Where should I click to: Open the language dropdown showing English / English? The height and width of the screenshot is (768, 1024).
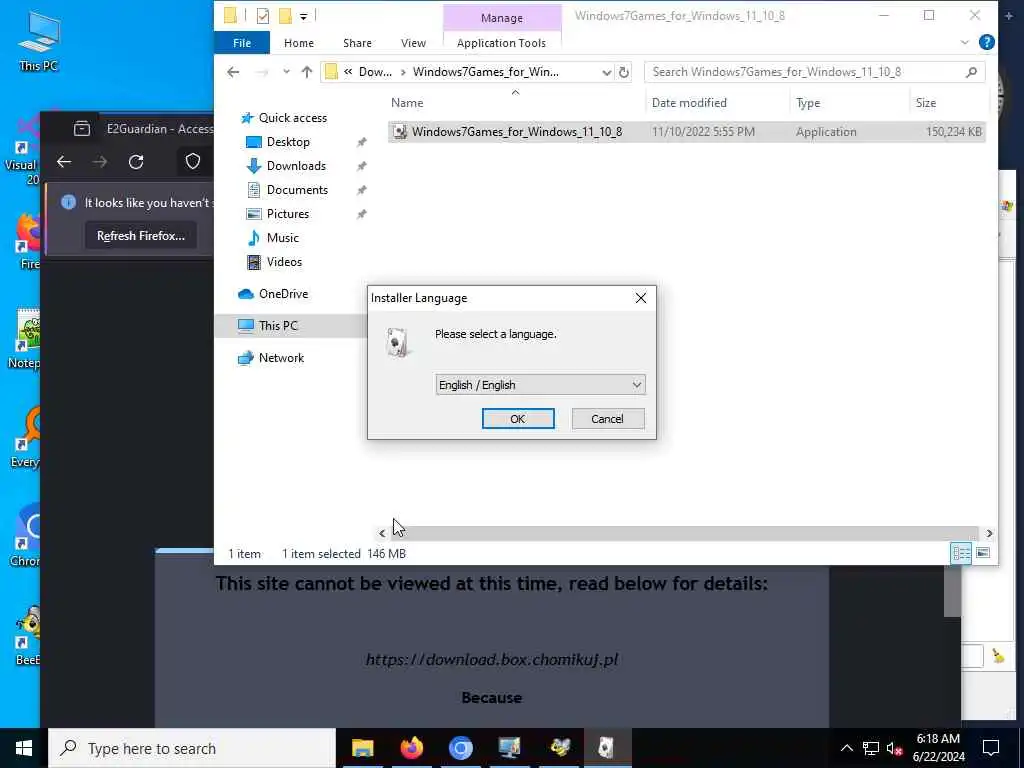tap(540, 385)
